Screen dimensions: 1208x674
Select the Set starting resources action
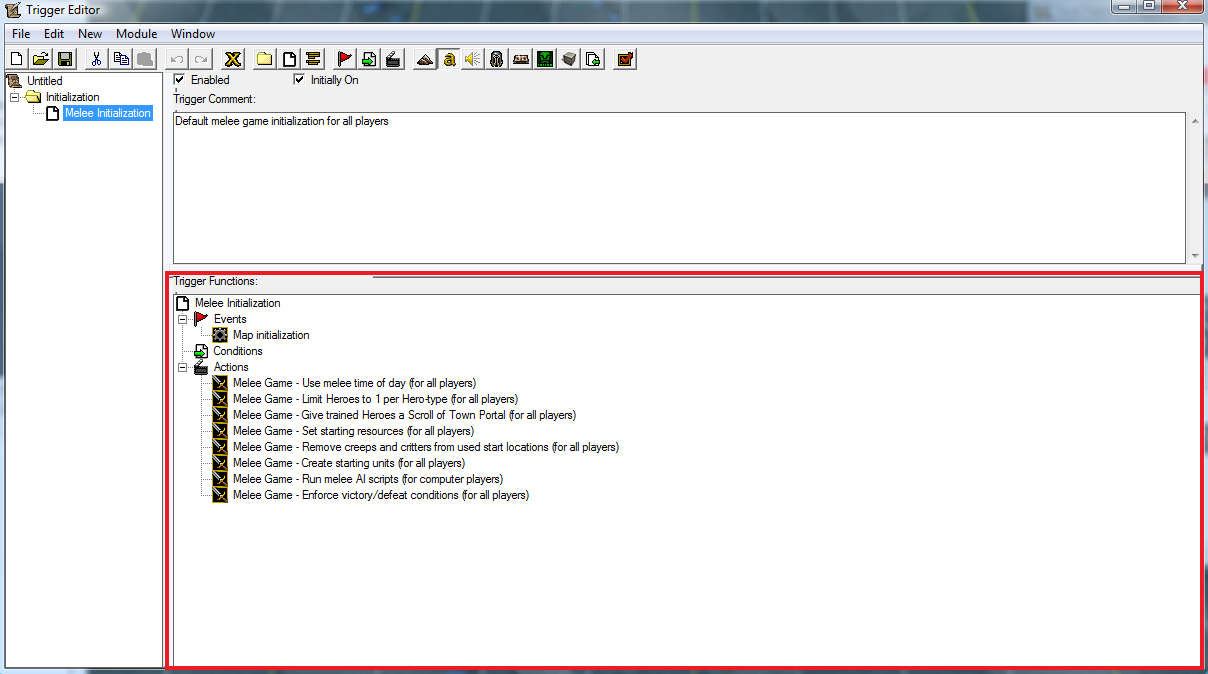pos(317,431)
